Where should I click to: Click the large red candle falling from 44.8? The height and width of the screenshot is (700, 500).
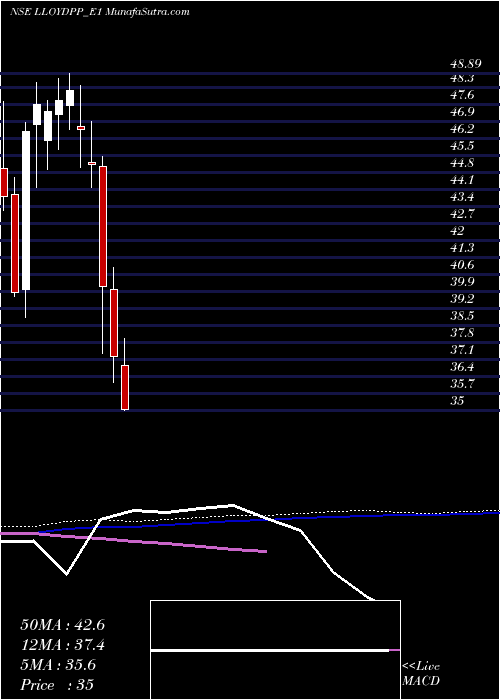click(103, 226)
